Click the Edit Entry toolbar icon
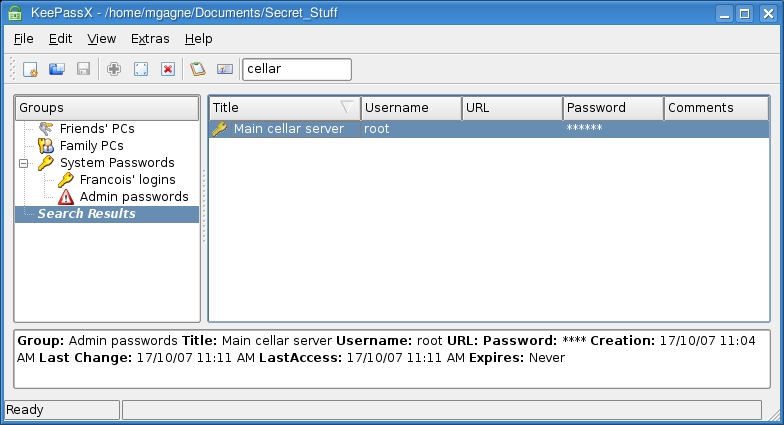The width and height of the screenshot is (784, 425). point(141,69)
